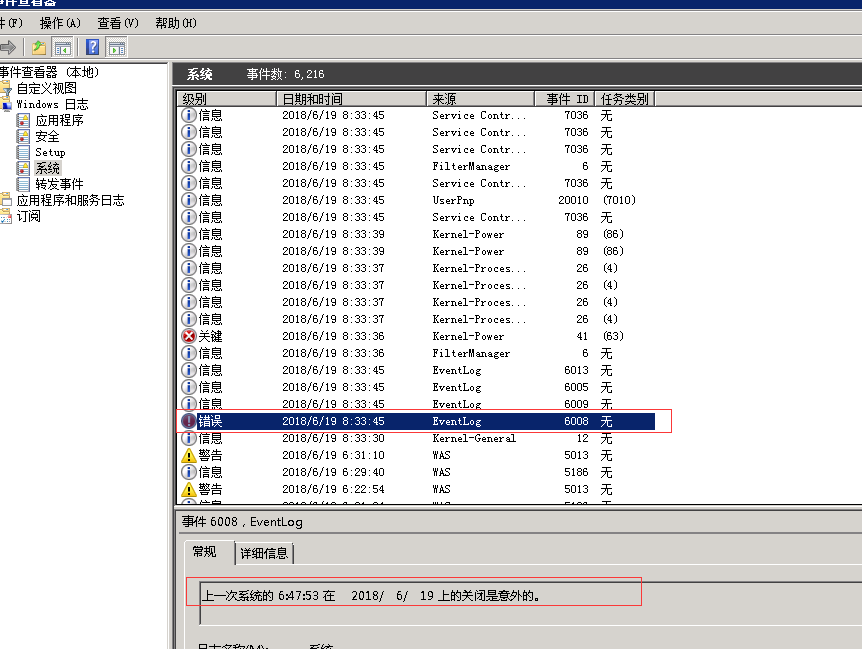Select the 应用程序 log in the tree

pyautogui.click(x=59, y=120)
